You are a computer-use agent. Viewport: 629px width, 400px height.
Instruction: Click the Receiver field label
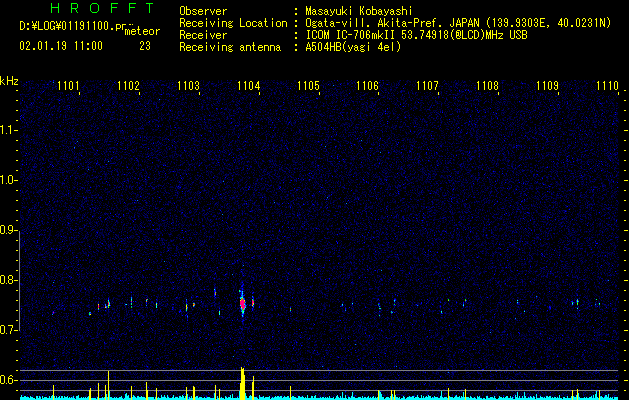tap(203, 35)
